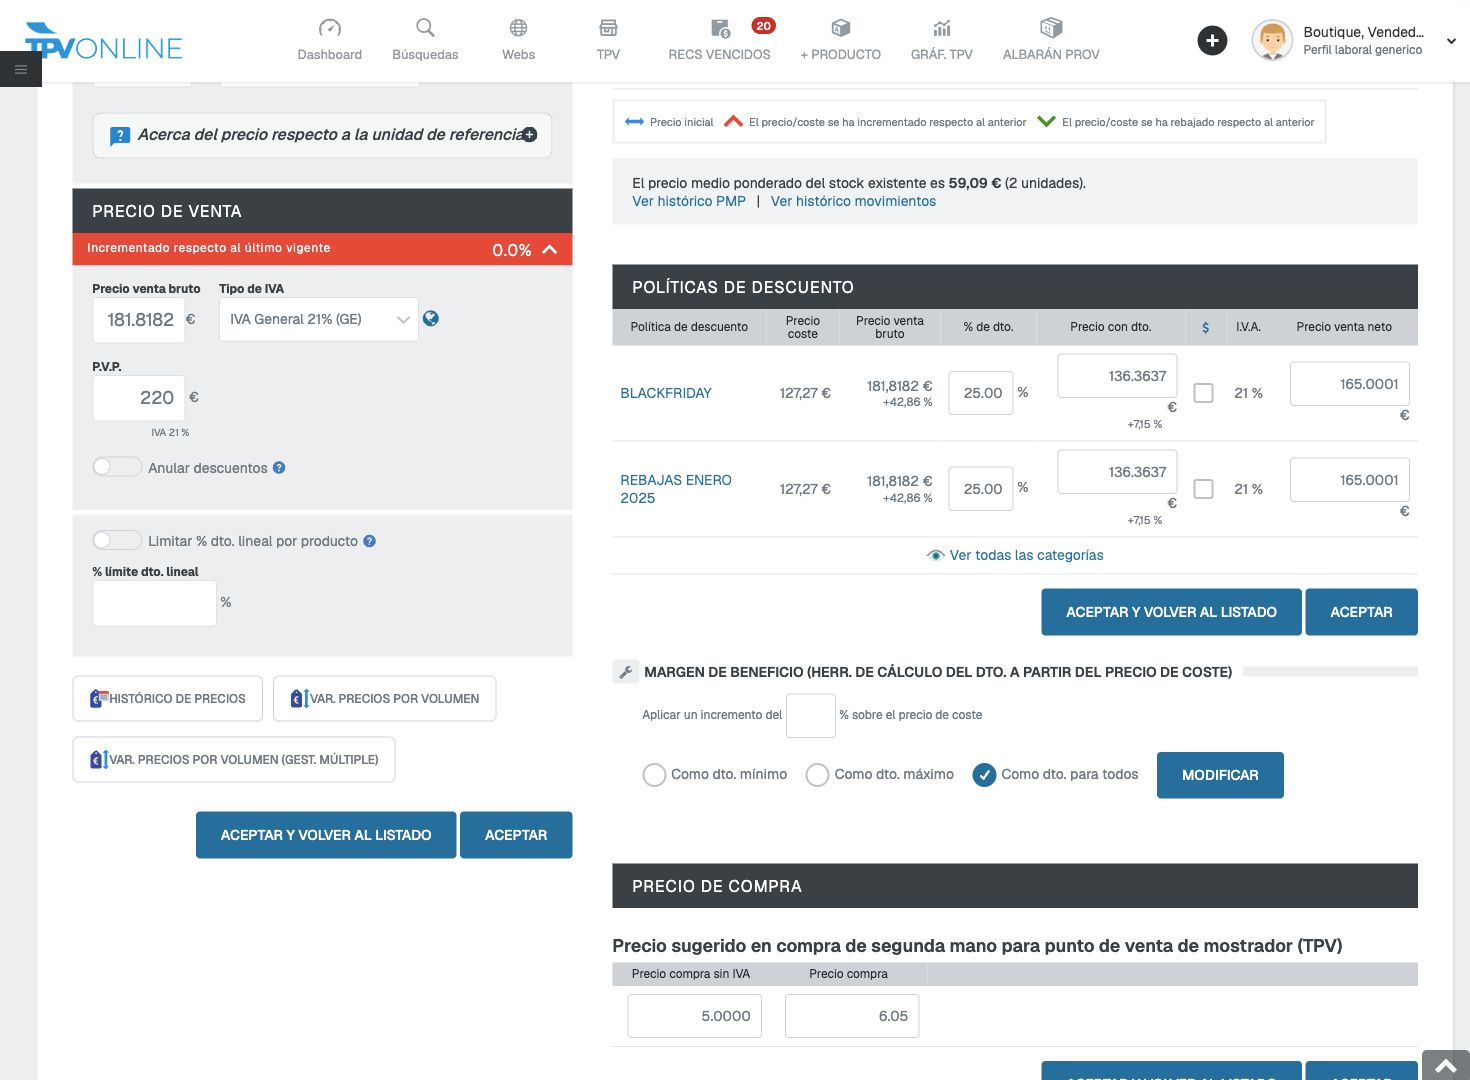The height and width of the screenshot is (1080, 1470).
Task: Open Búsquedas magnifier icon
Action: pos(425,28)
